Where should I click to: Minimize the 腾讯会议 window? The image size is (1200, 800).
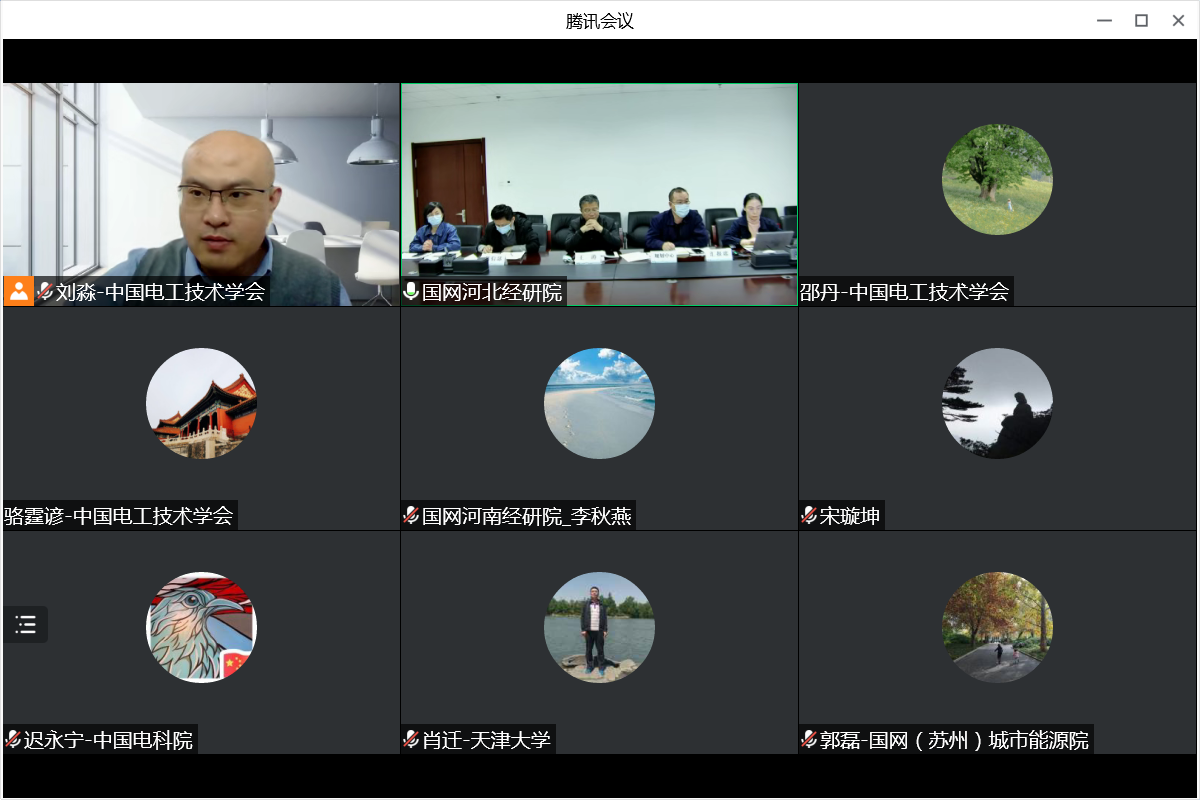click(x=1104, y=20)
